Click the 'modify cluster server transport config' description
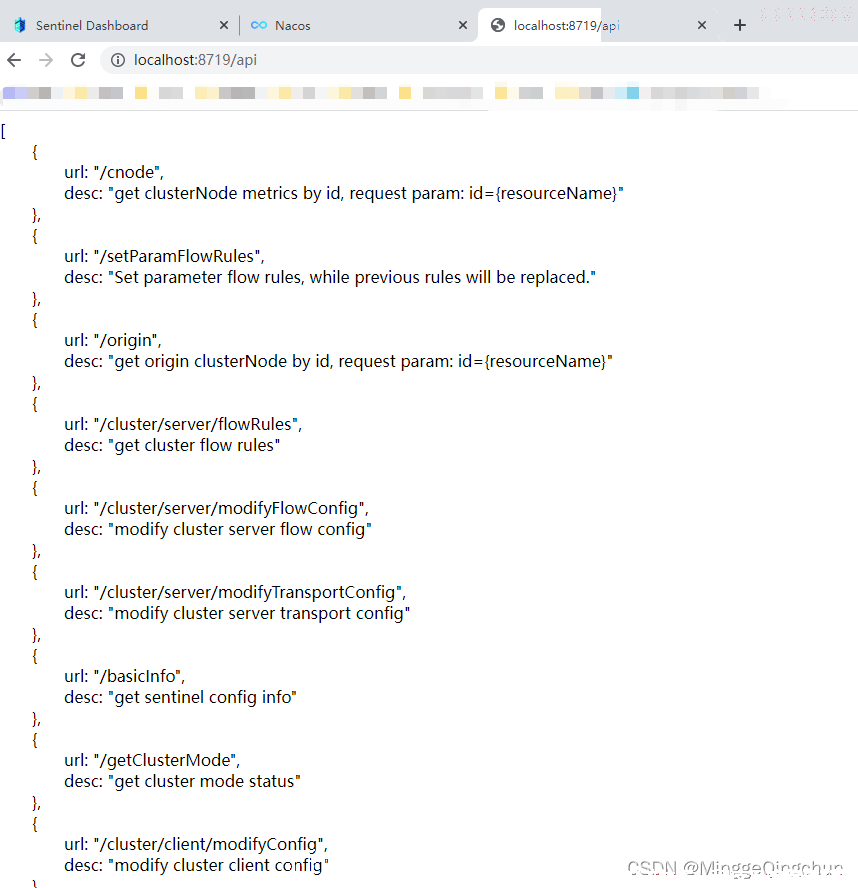 click(x=237, y=613)
